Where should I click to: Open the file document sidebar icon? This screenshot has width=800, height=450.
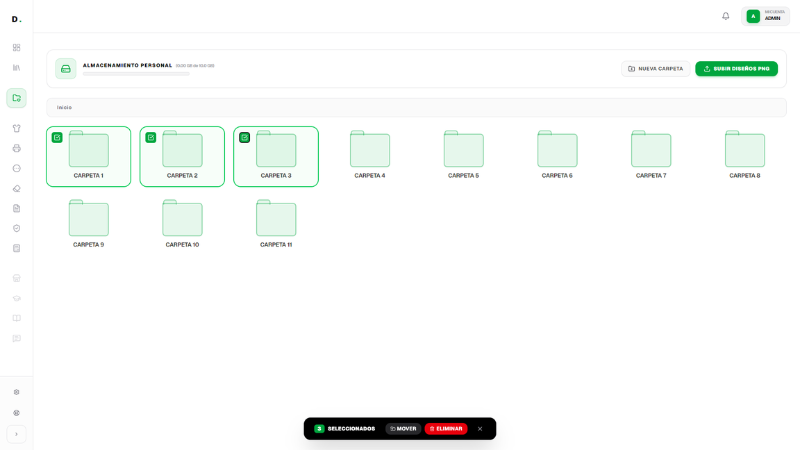[x=16, y=208]
